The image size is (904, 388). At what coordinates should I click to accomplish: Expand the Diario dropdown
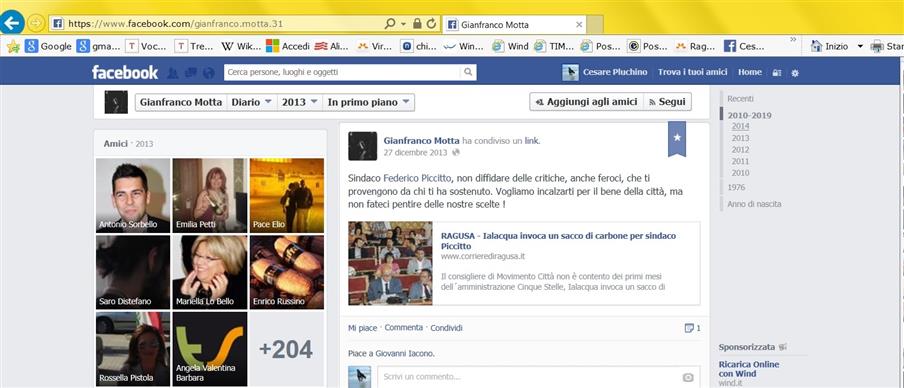click(x=252, y=102)
